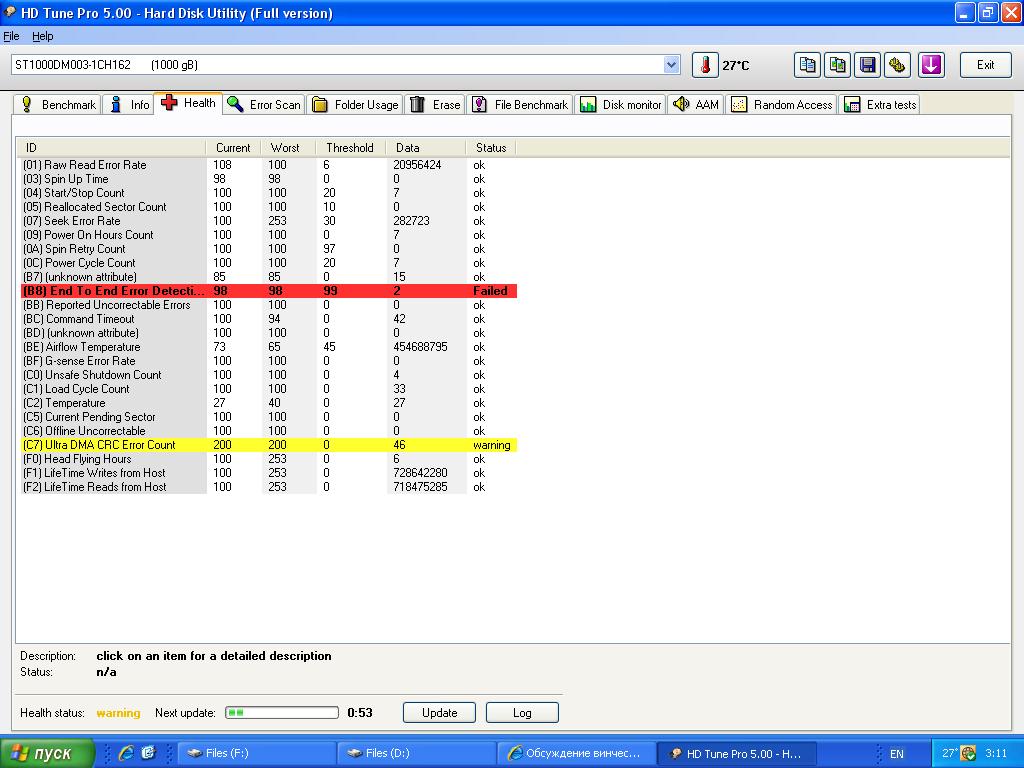
Task: Select the Health tab
Action: coord(189,103)
